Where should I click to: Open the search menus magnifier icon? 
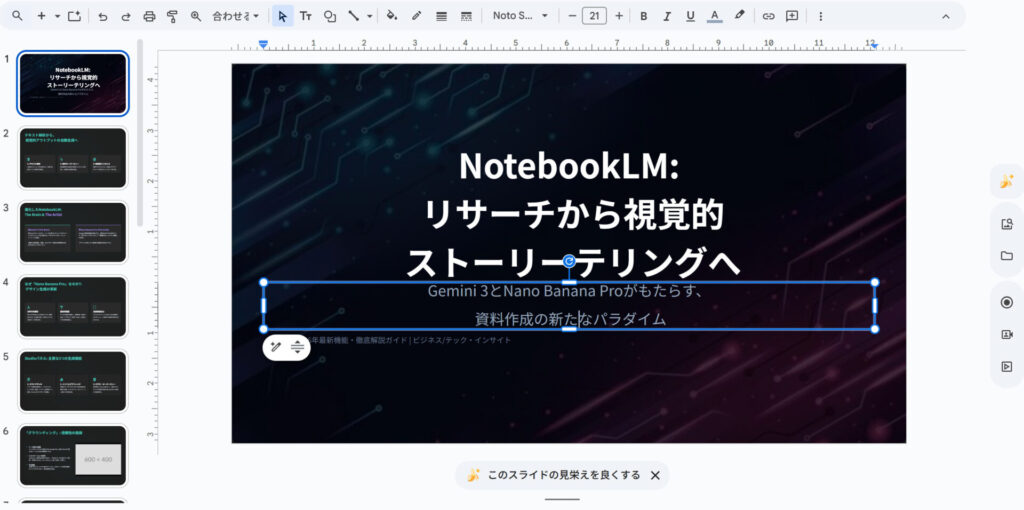pos(17,16)
